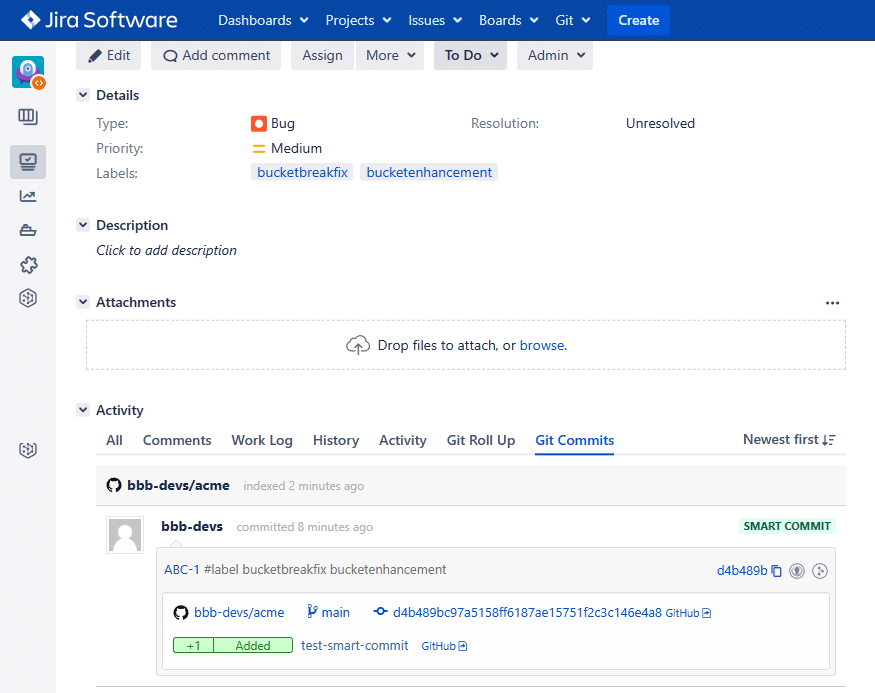Open the Projects dropdown menu
Screen dimensions: 875x693
point(358,20)
